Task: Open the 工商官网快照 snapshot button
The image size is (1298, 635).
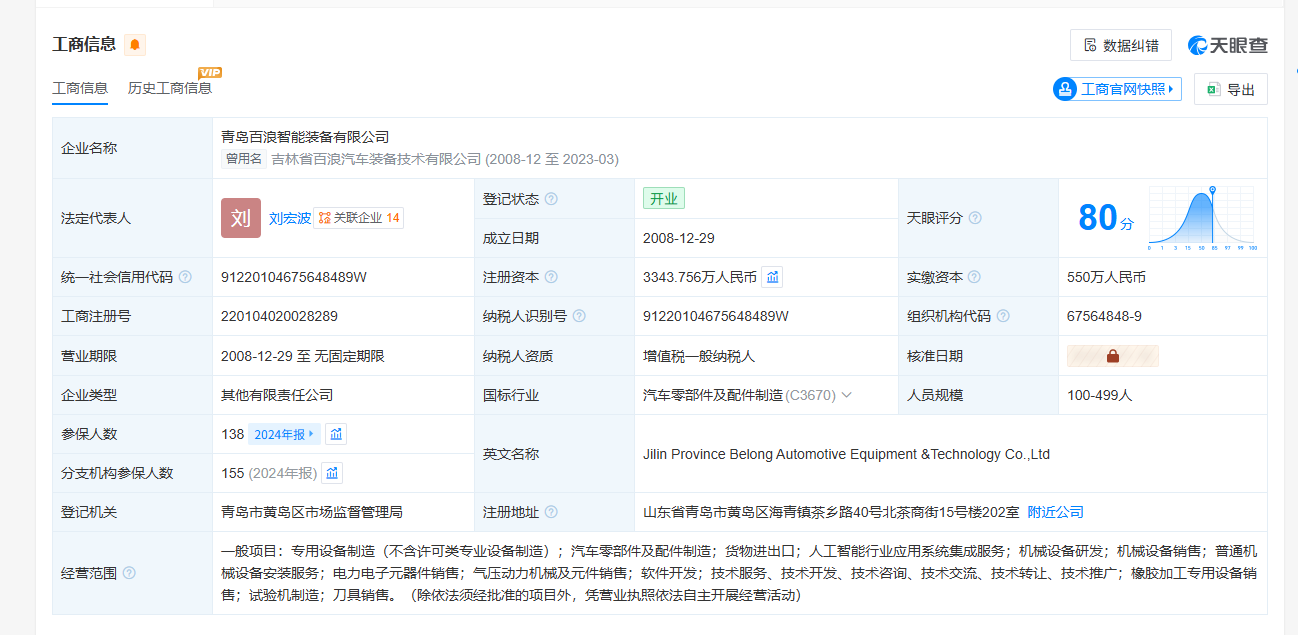Action: click(1118, 89)
